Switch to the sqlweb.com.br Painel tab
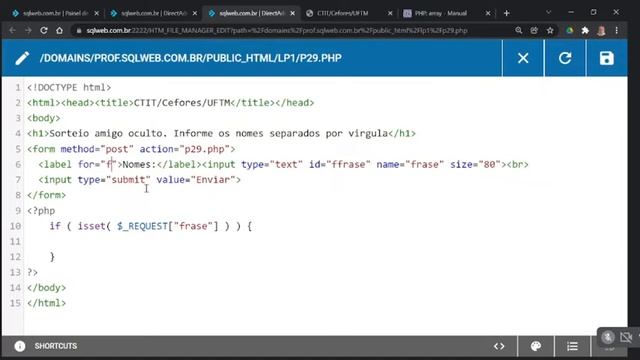The width and height of the screenshot is (640, 360). [x=55, y=13]
